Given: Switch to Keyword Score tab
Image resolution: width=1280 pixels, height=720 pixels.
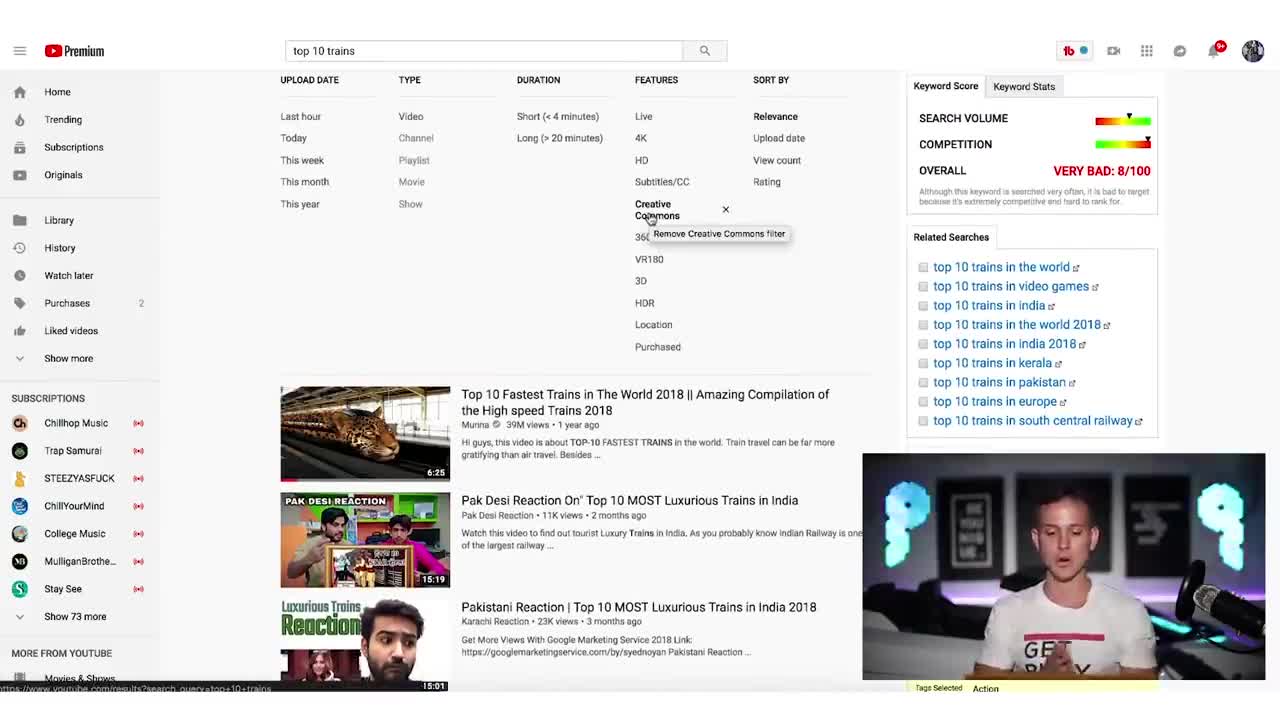Looking at the screenshot, I should (x=945, y=86).
